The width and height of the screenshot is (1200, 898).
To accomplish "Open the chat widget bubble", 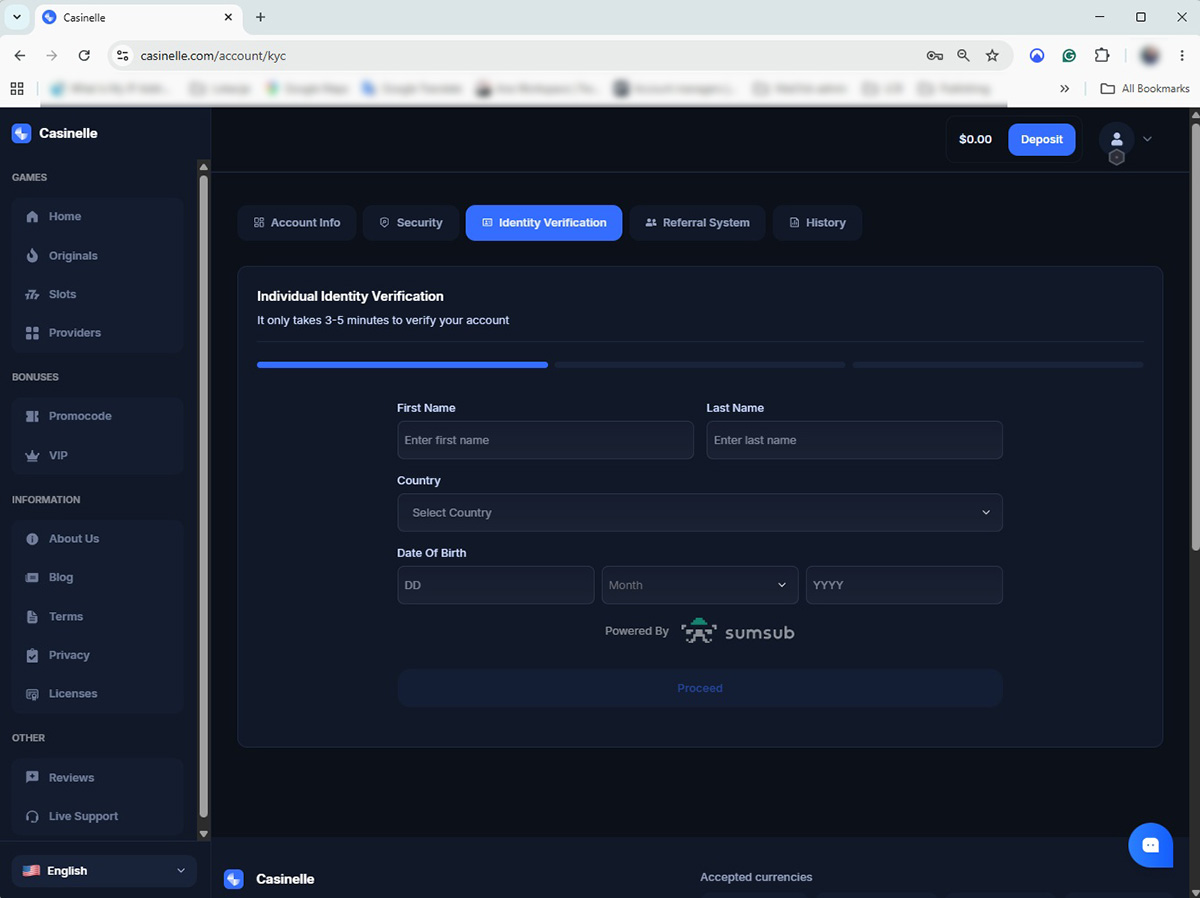I will 1151,845.
